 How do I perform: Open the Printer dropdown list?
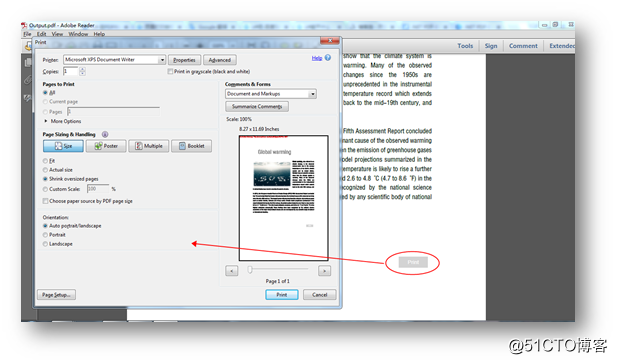click(x=162, y=60)
